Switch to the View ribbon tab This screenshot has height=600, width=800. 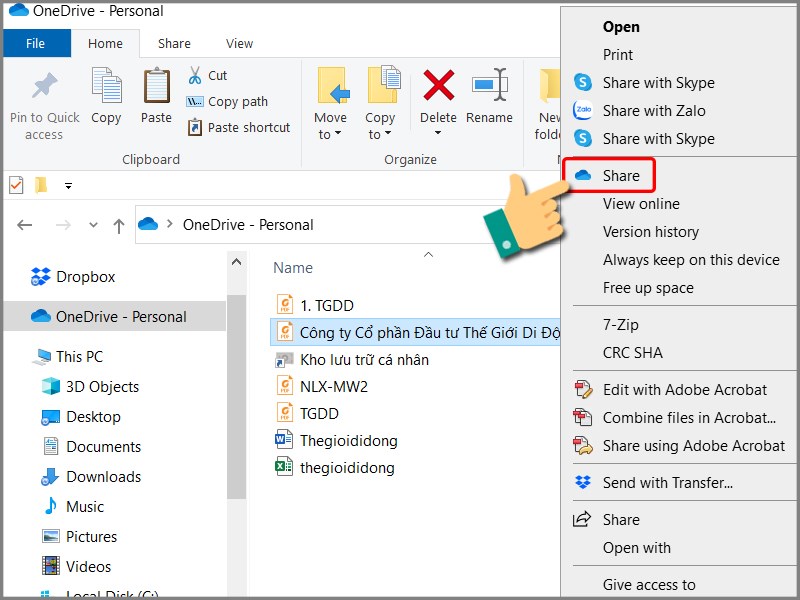[x=239, y=43]
